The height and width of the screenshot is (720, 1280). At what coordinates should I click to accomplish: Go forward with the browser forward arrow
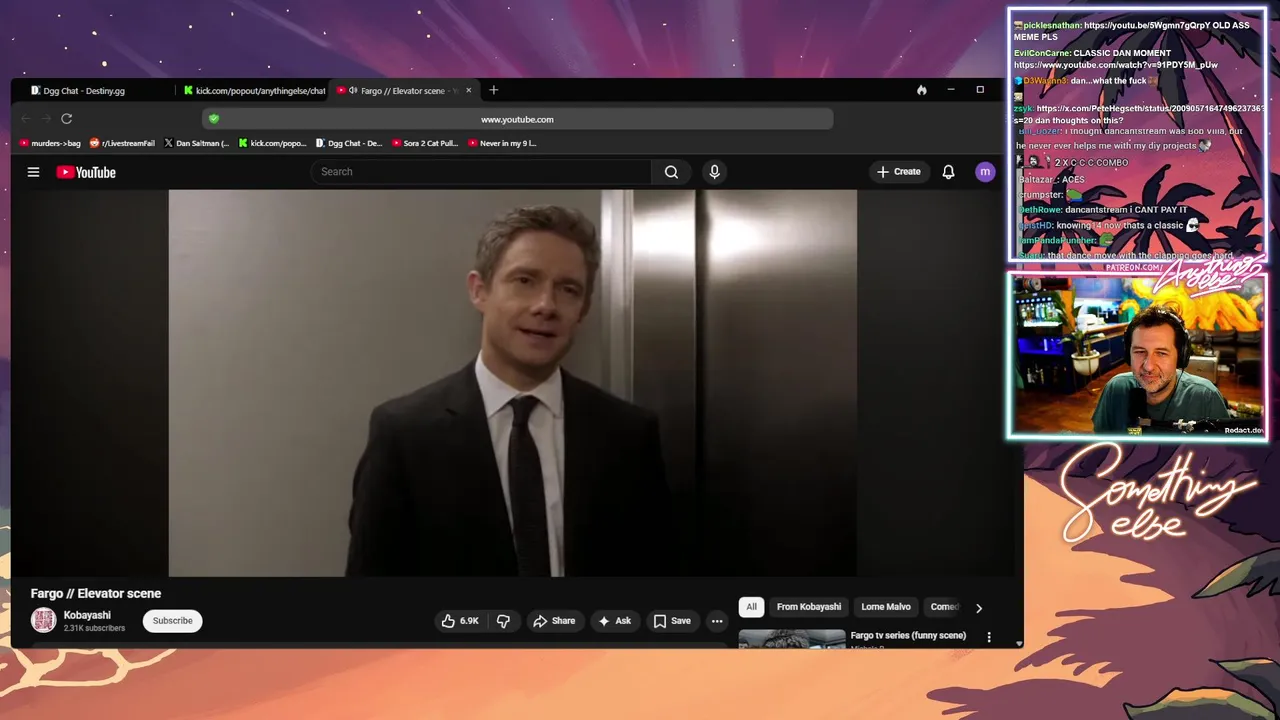click(x=46, y=118)
